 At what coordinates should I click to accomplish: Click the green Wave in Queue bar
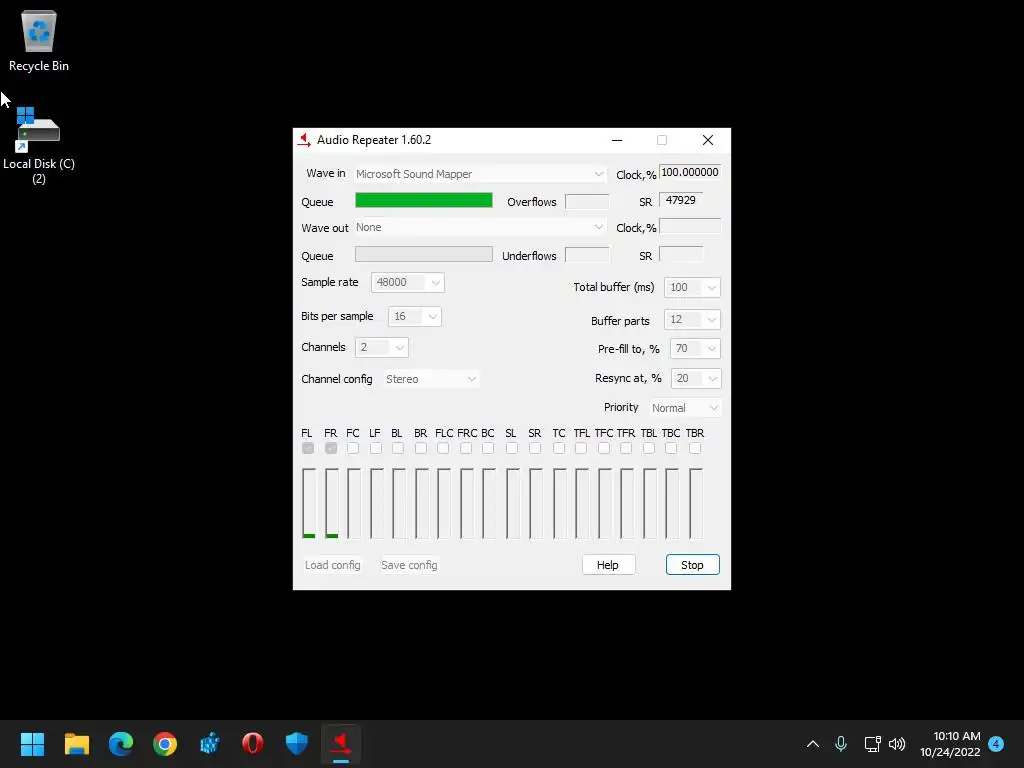pyautogui.click(x=424, y=200)
